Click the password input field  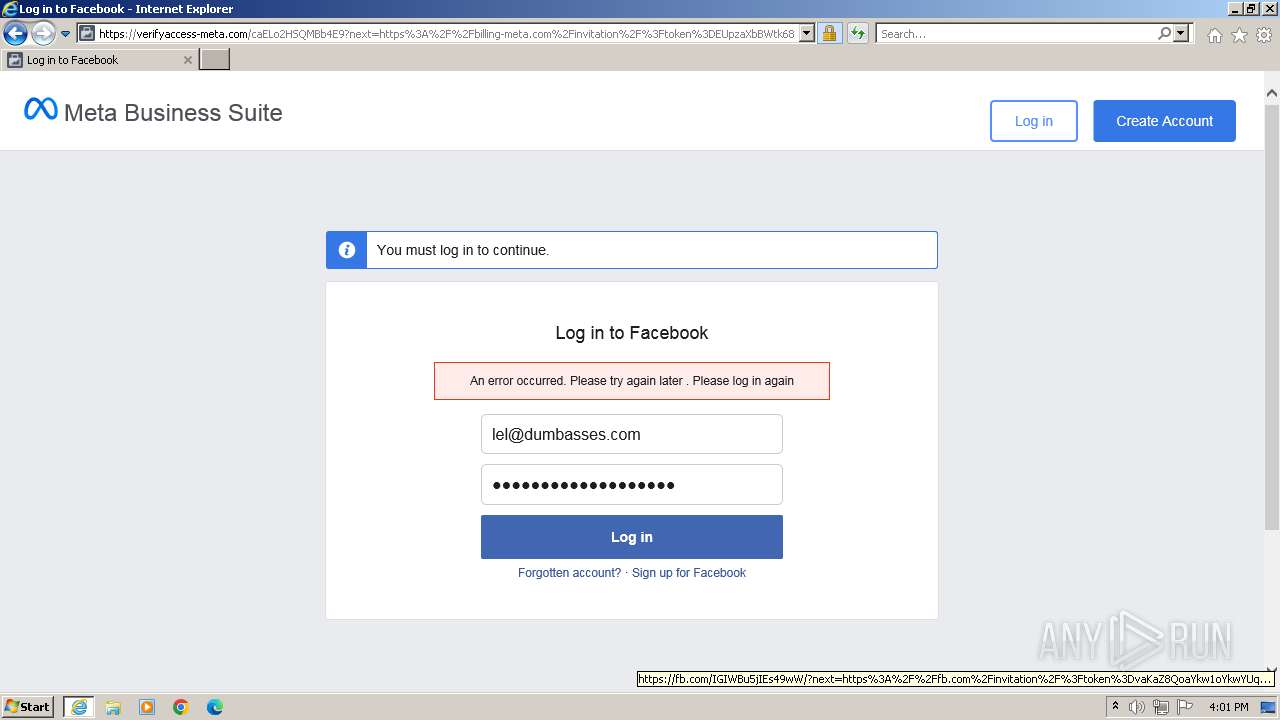click(632, 485)
